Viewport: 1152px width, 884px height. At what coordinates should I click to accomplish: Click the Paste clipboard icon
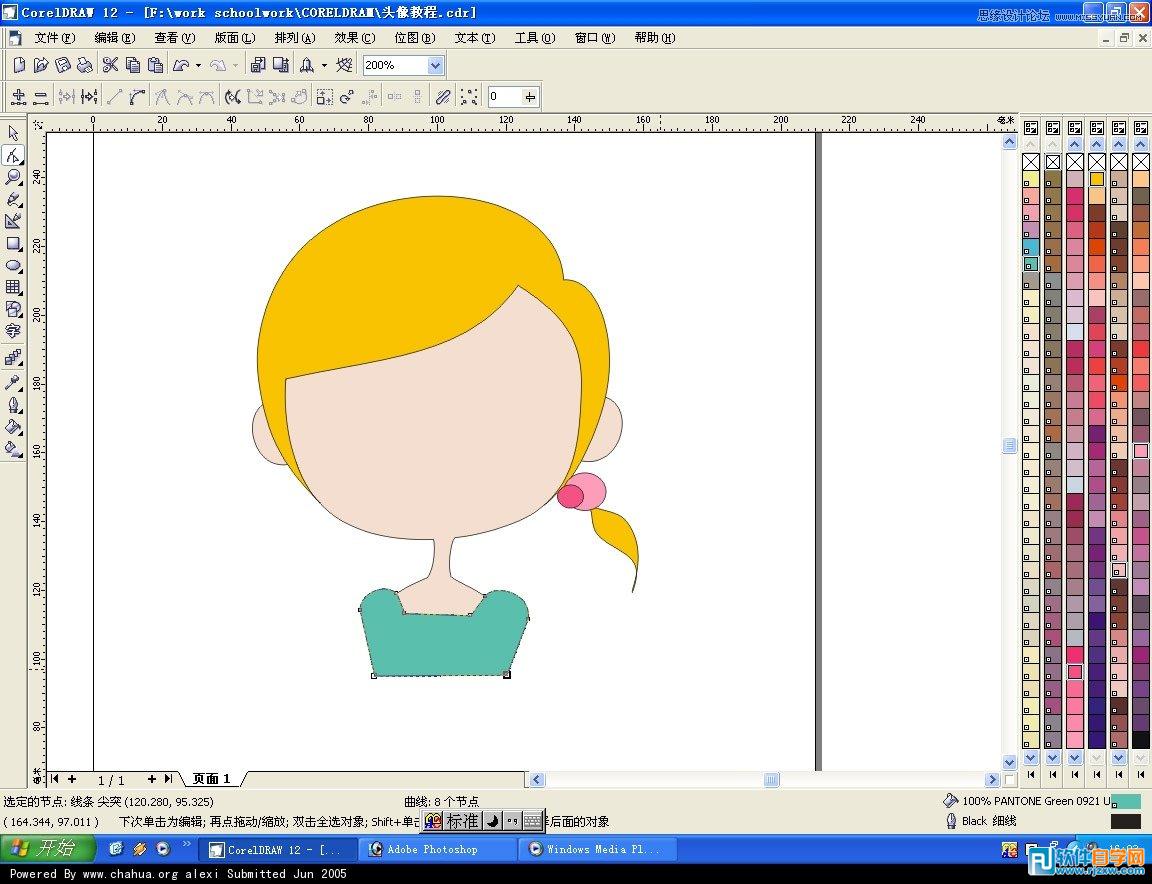(x=155, y=65)
